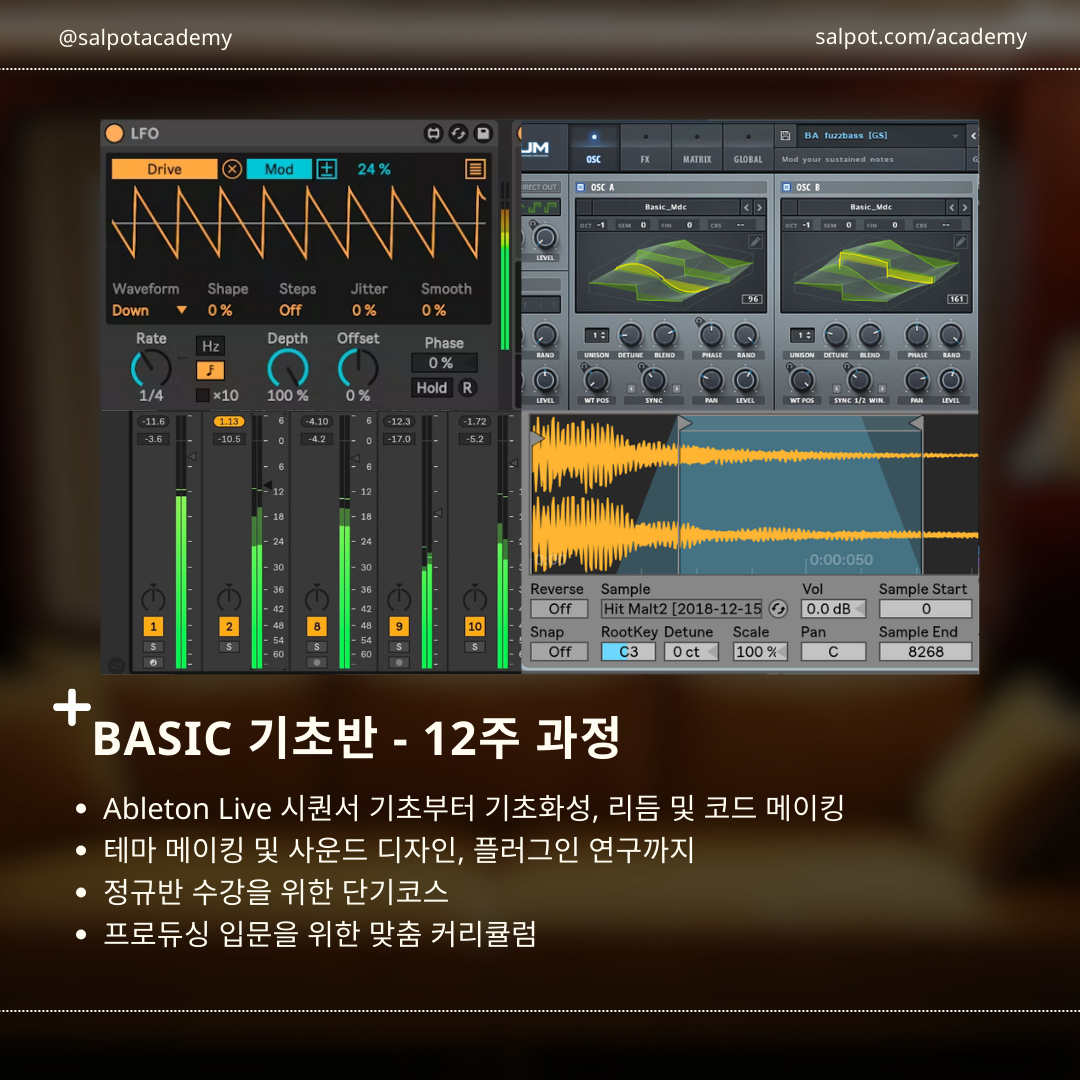1080x1080 pixels.
Task: Click the LFO Depth knob
Action: (x=288, y=368)
